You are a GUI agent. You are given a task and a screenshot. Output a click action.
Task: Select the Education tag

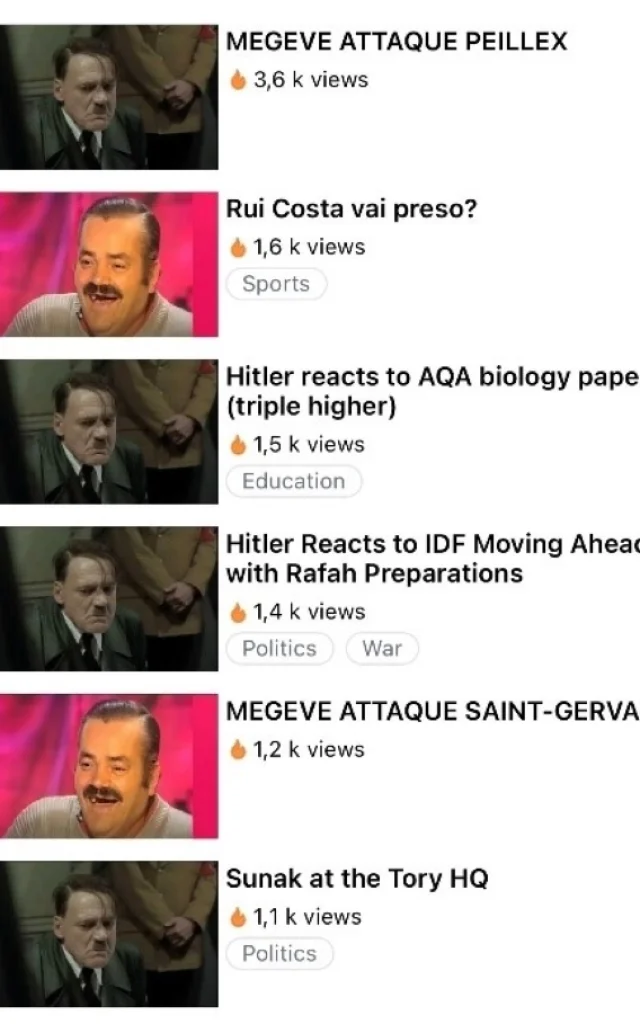(294, 481)
